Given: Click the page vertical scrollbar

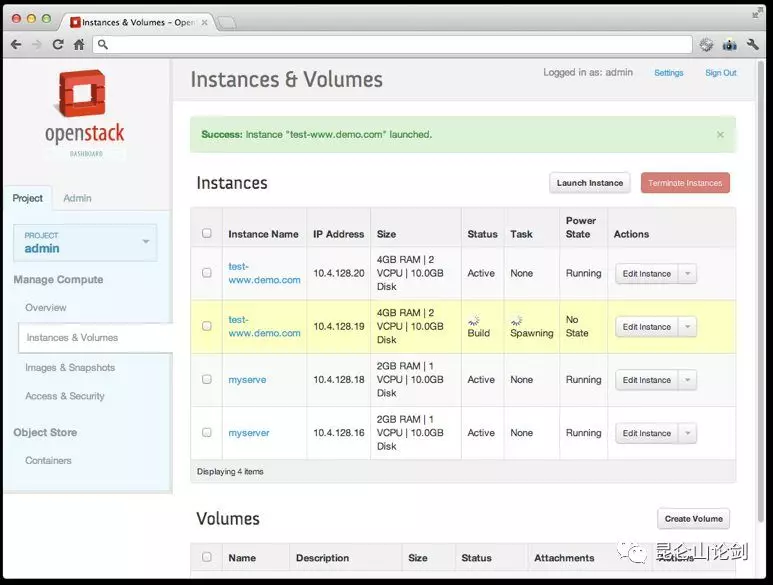Looking at the screenshot, I should pos(761,291).
